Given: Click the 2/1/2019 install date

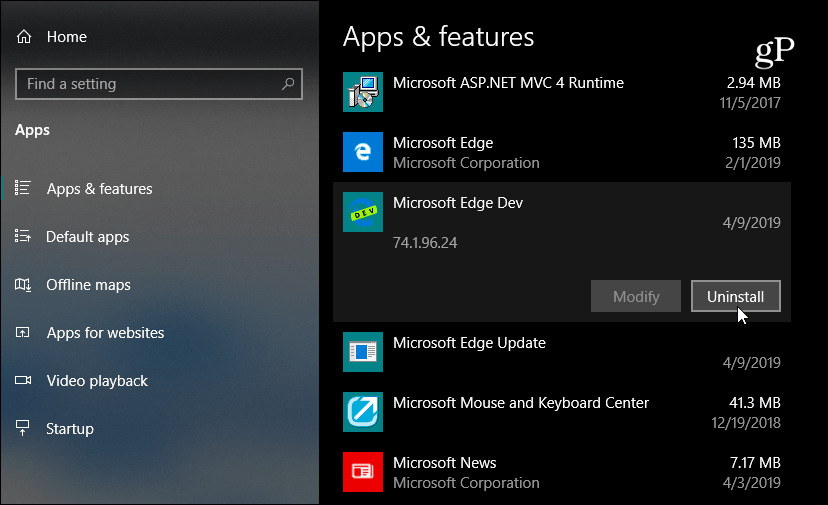Looking at the screenshot, I should pyautogui.click(x=752, y=163).
